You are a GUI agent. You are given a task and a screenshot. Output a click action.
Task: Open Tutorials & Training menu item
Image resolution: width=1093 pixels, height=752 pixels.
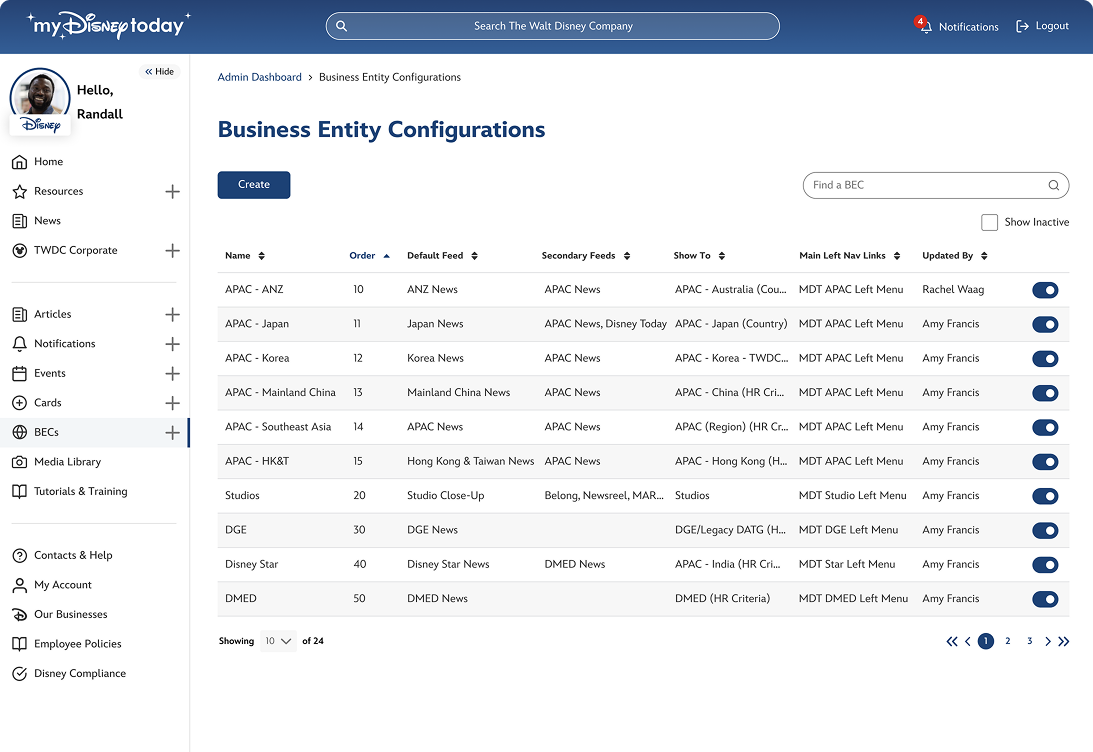80,492
